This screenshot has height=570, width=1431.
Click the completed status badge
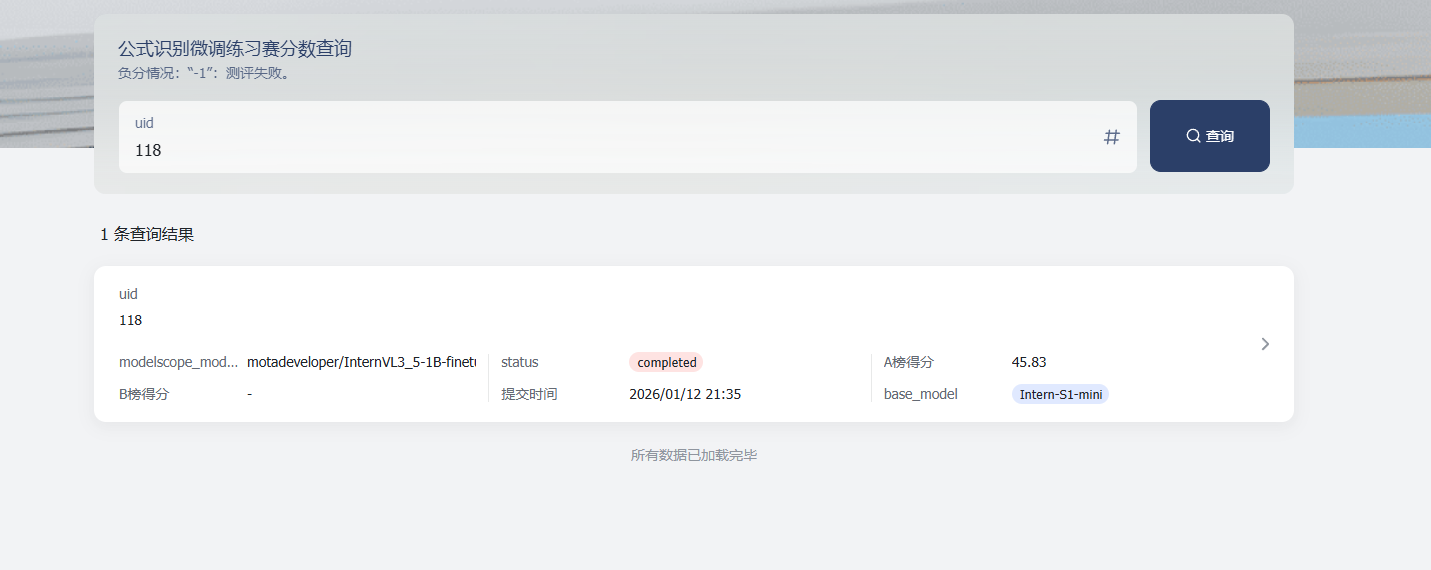[666, 362]
